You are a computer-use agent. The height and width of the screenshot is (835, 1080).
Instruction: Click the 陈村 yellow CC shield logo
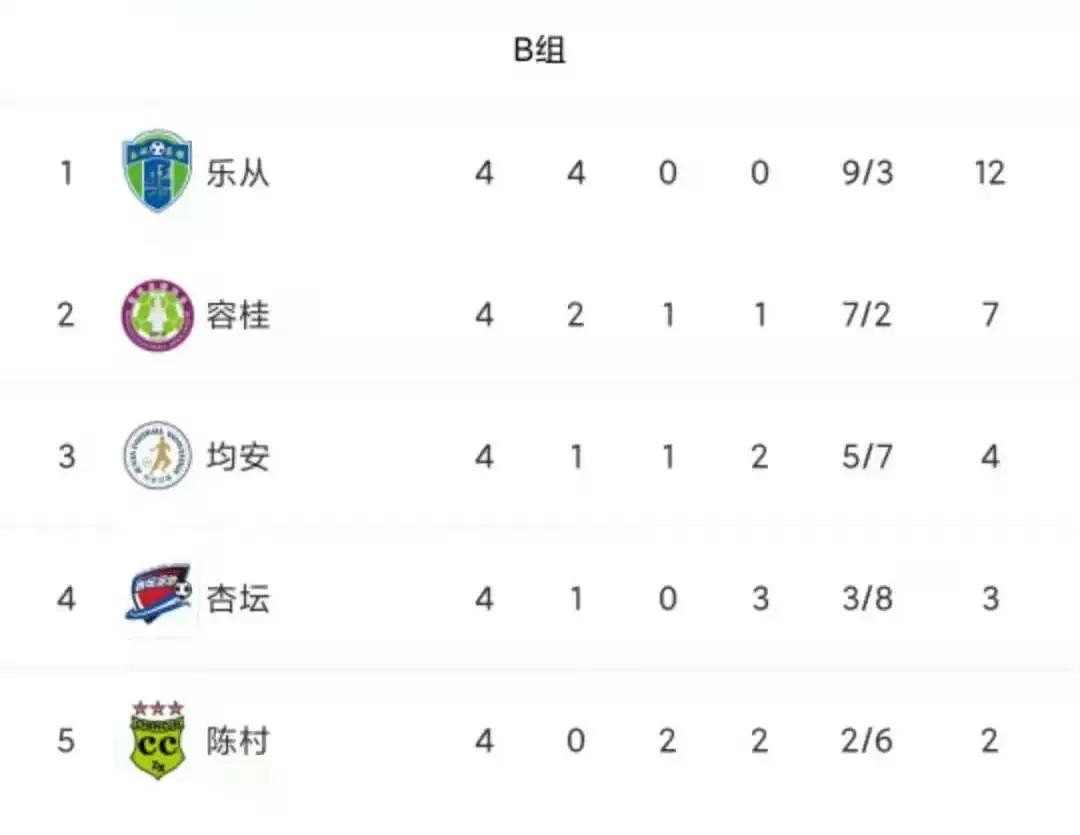tap(158, 741)
